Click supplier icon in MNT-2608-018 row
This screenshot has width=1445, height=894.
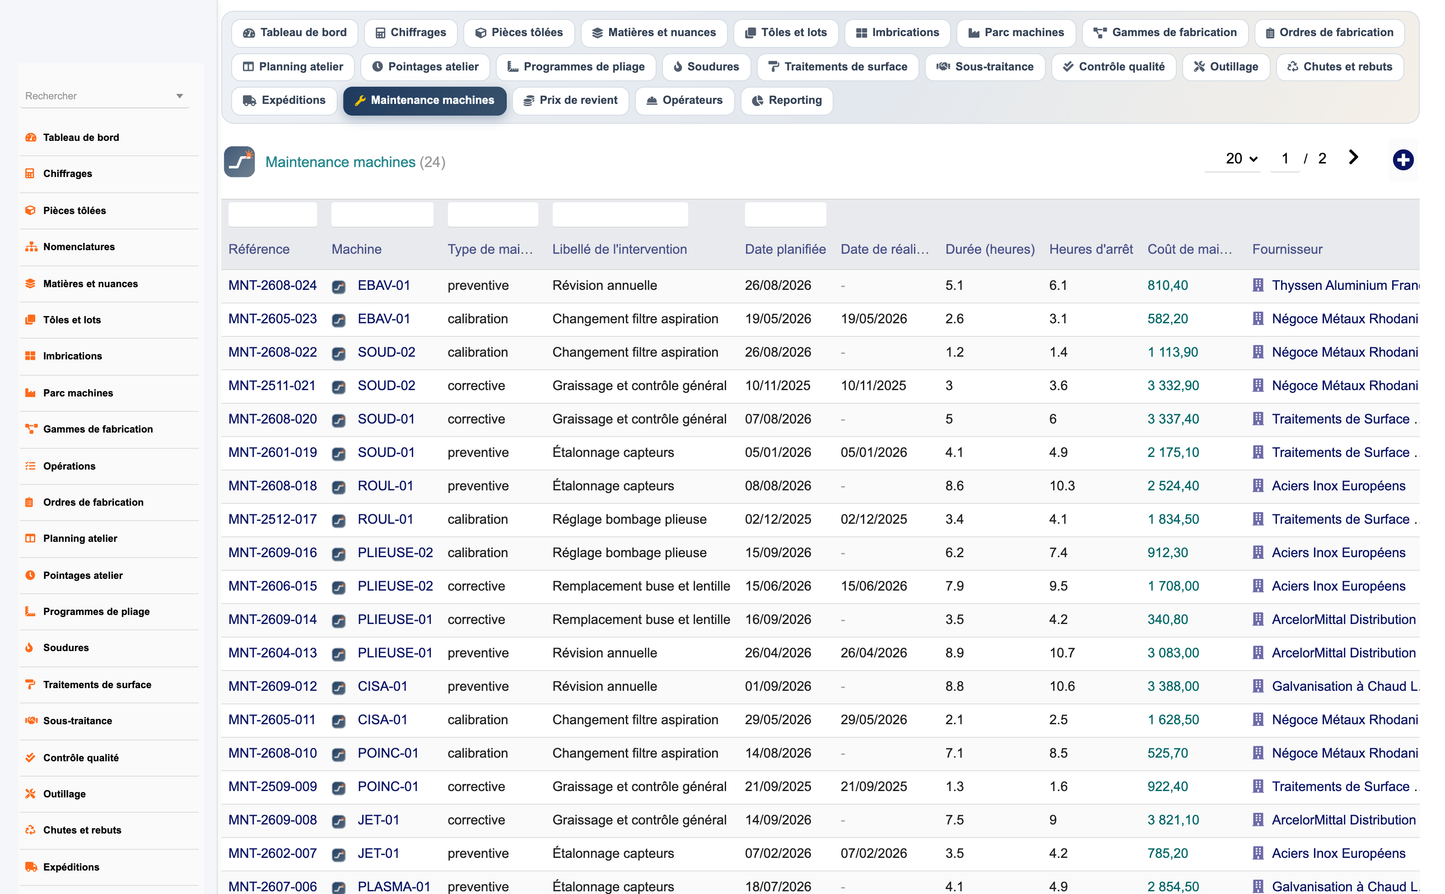coord(1258,486)
